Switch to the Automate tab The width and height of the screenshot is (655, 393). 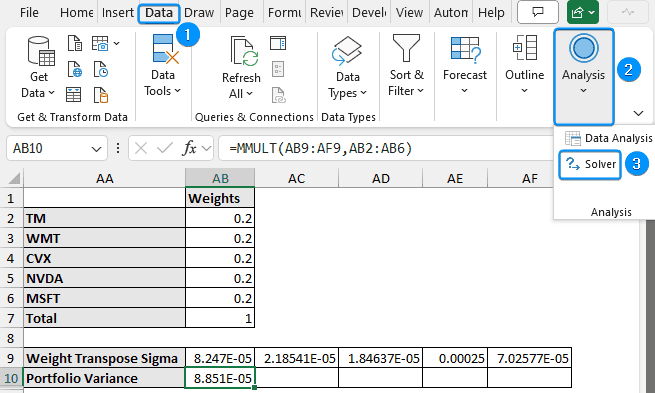(451, 13)
